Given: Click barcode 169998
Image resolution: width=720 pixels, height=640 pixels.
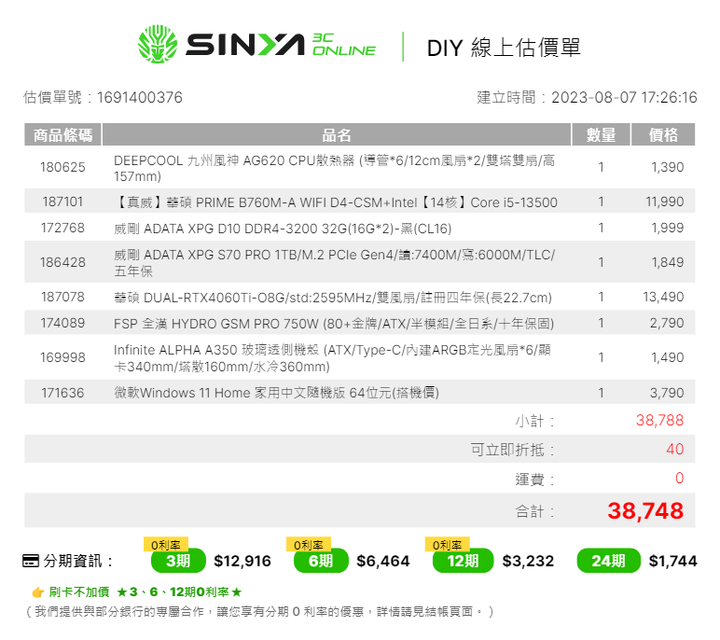Looking at the screenshot, I should pyautogui.click(x=63, y=357).
